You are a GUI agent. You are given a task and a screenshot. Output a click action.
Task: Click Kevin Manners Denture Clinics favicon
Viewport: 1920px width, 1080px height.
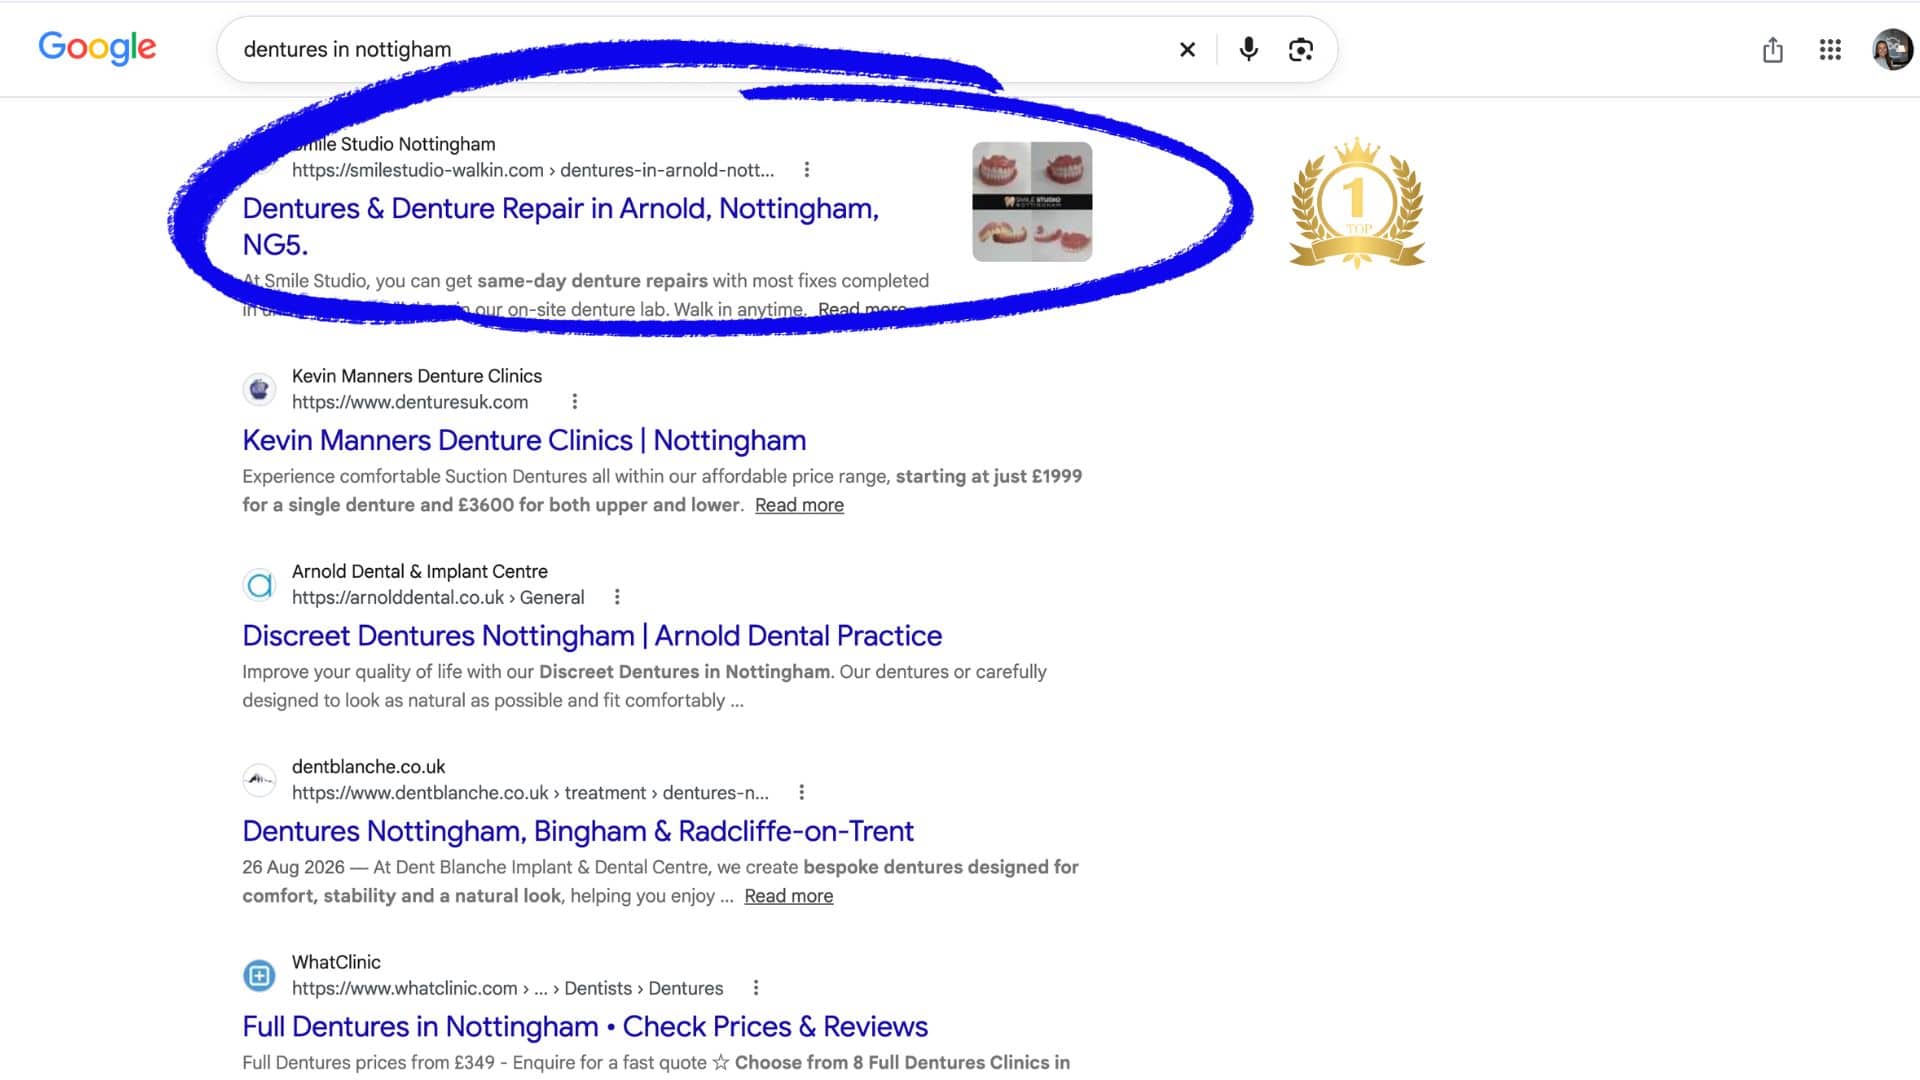pos(259,389)
